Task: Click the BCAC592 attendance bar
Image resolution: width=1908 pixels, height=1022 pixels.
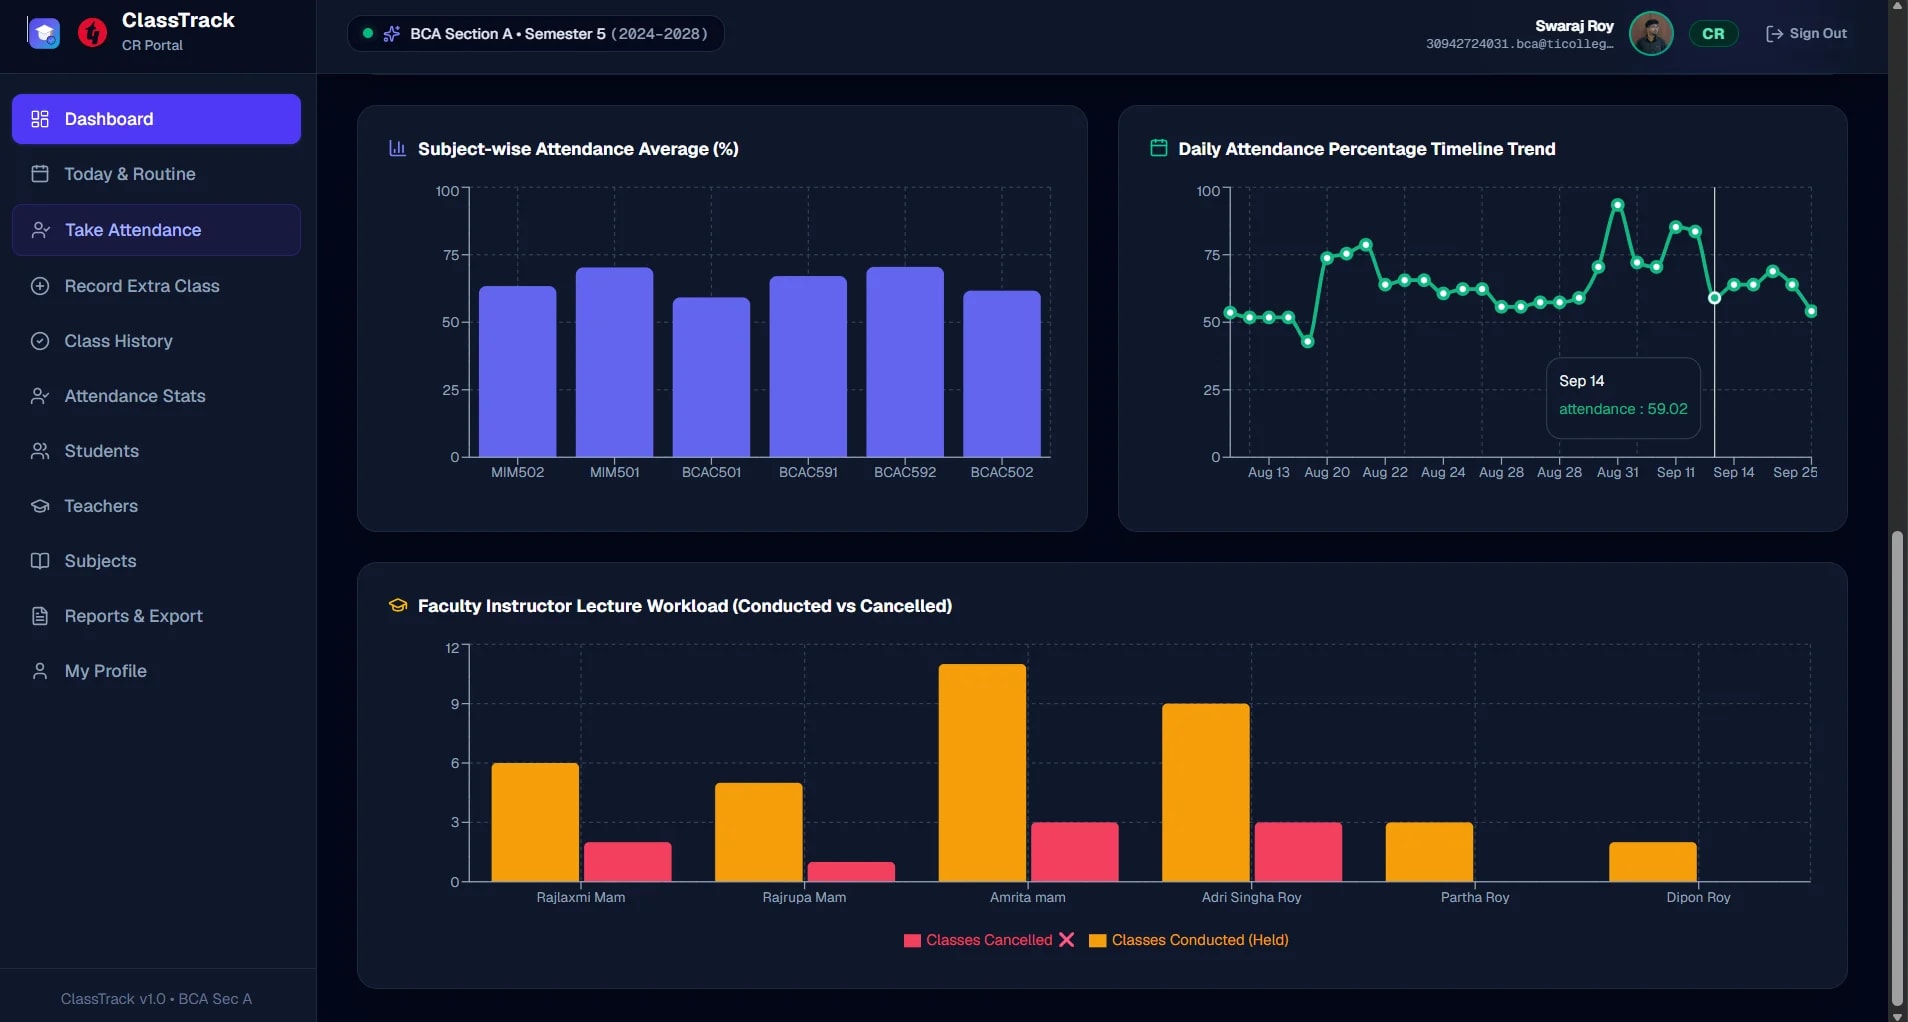Action: coord(905,362)
